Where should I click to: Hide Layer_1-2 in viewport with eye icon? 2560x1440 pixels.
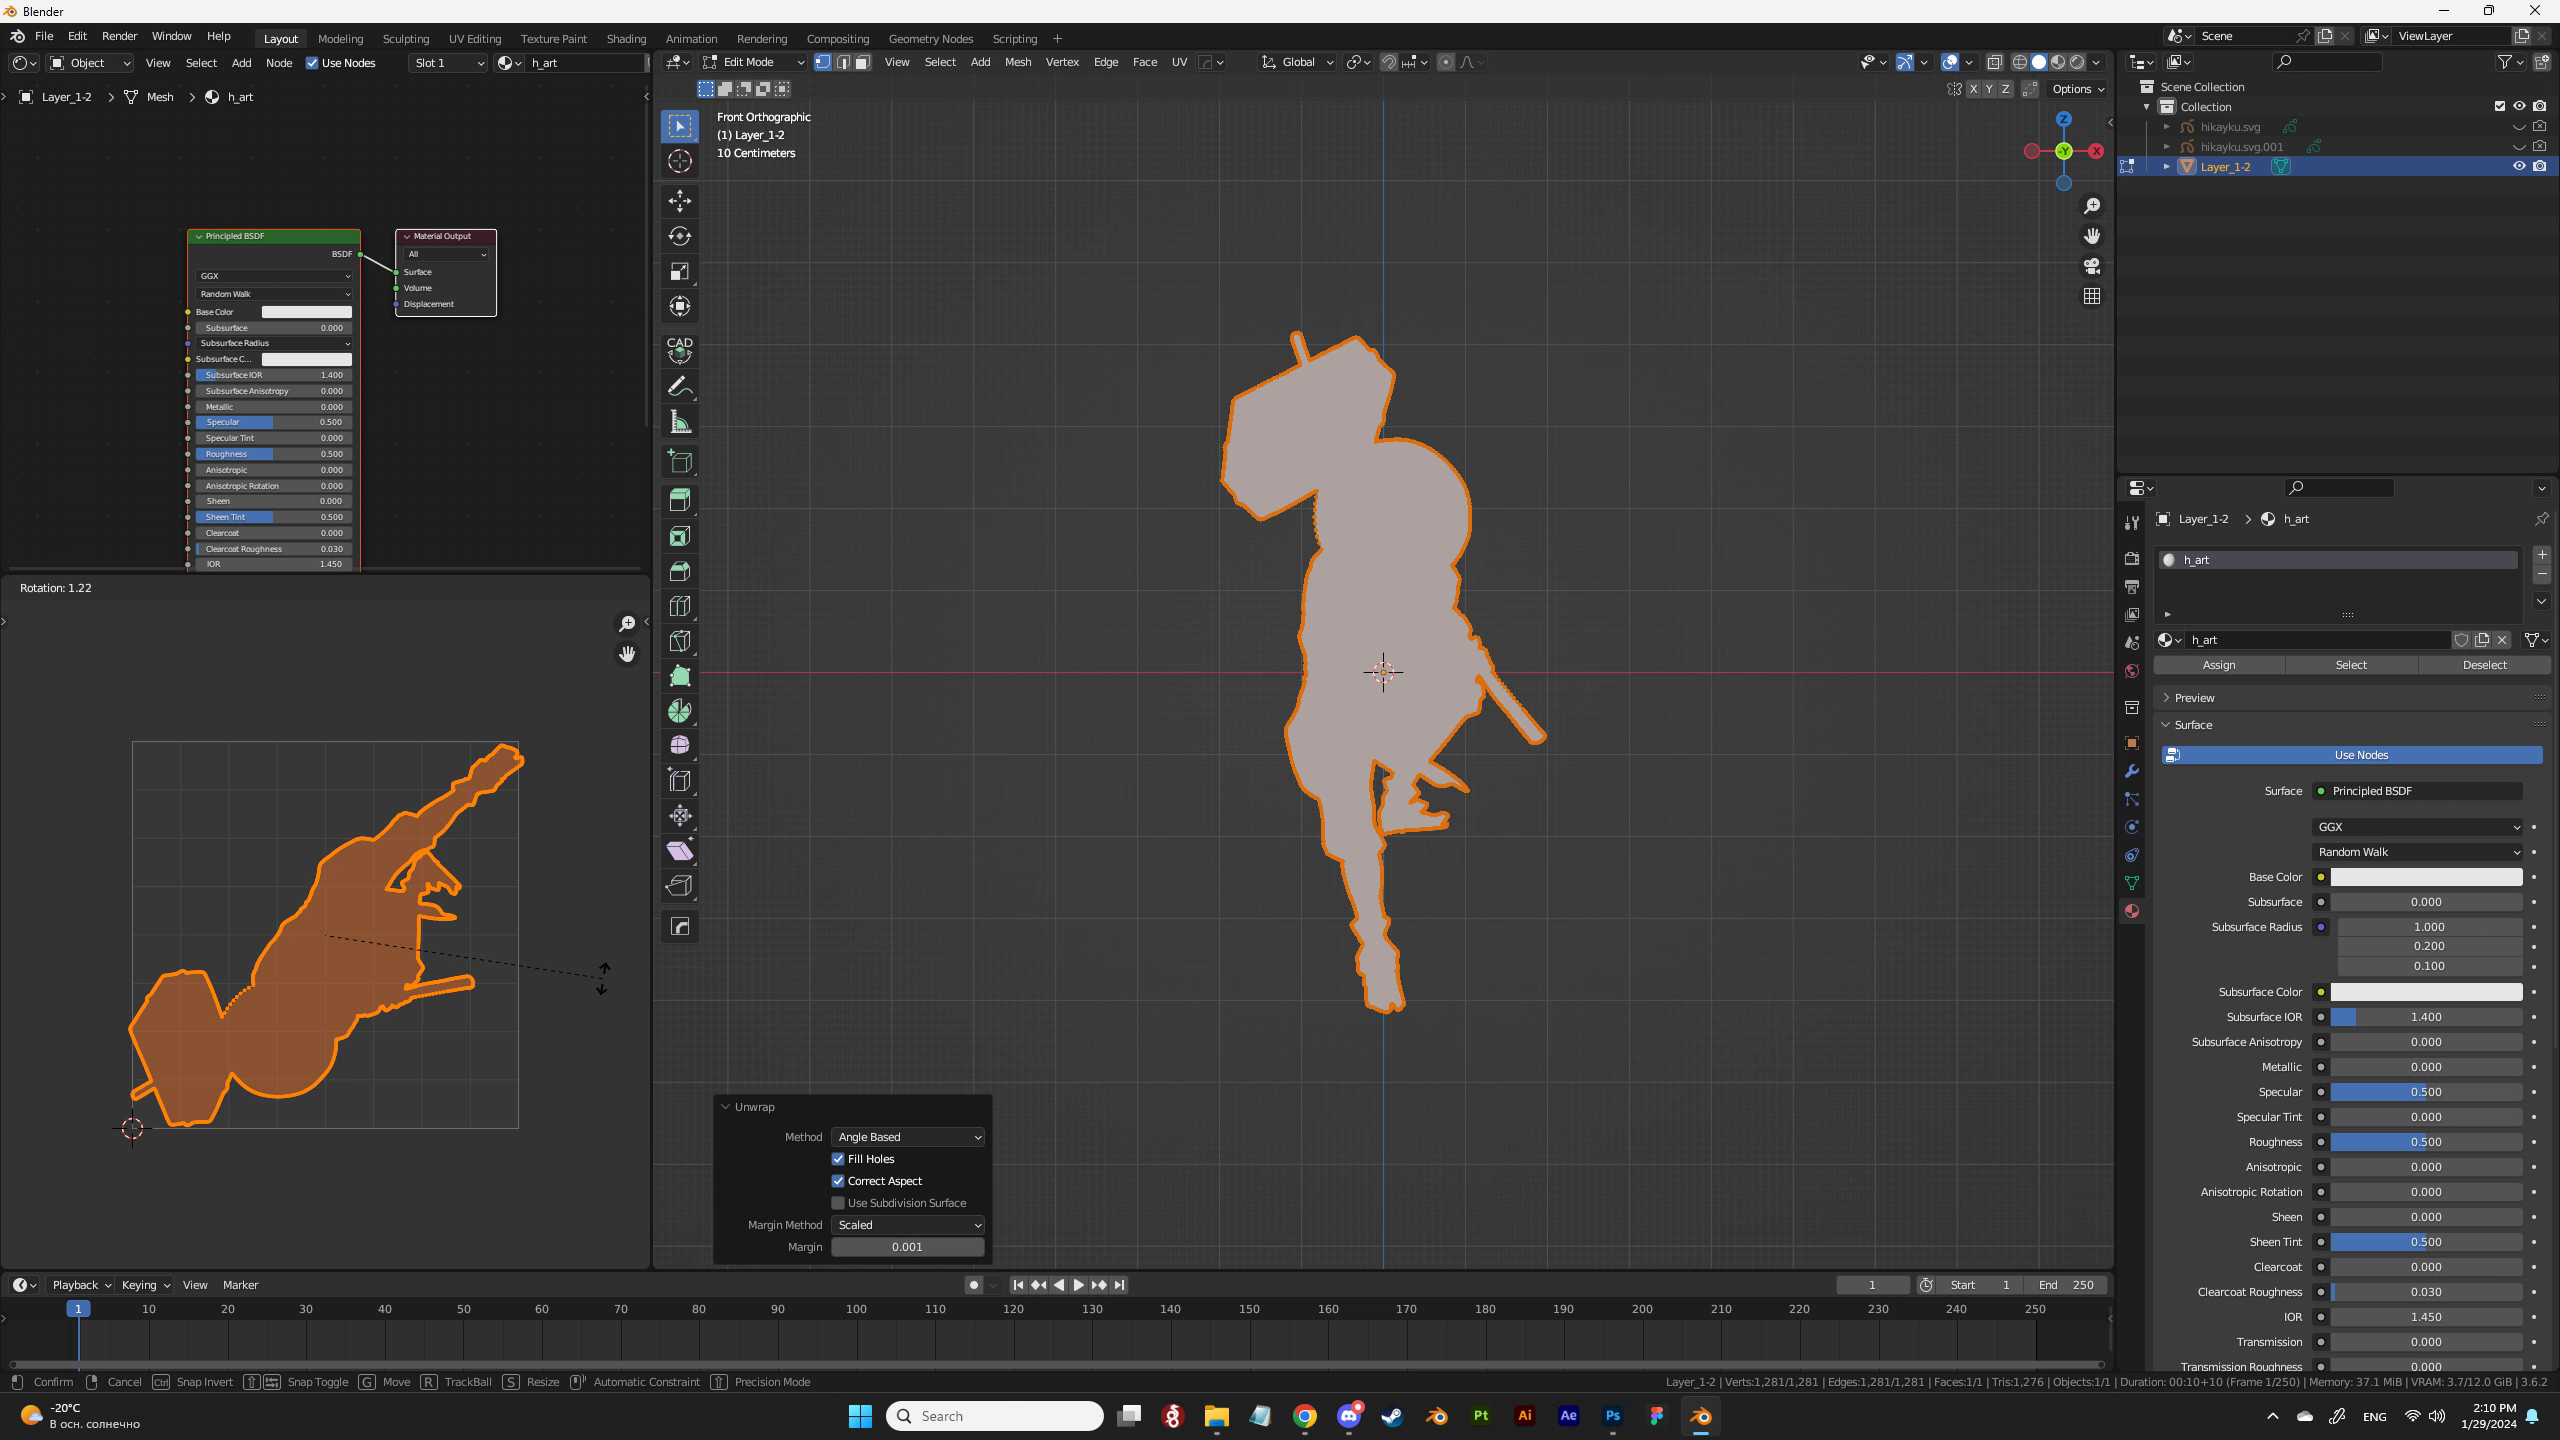tap(2518, 166)
